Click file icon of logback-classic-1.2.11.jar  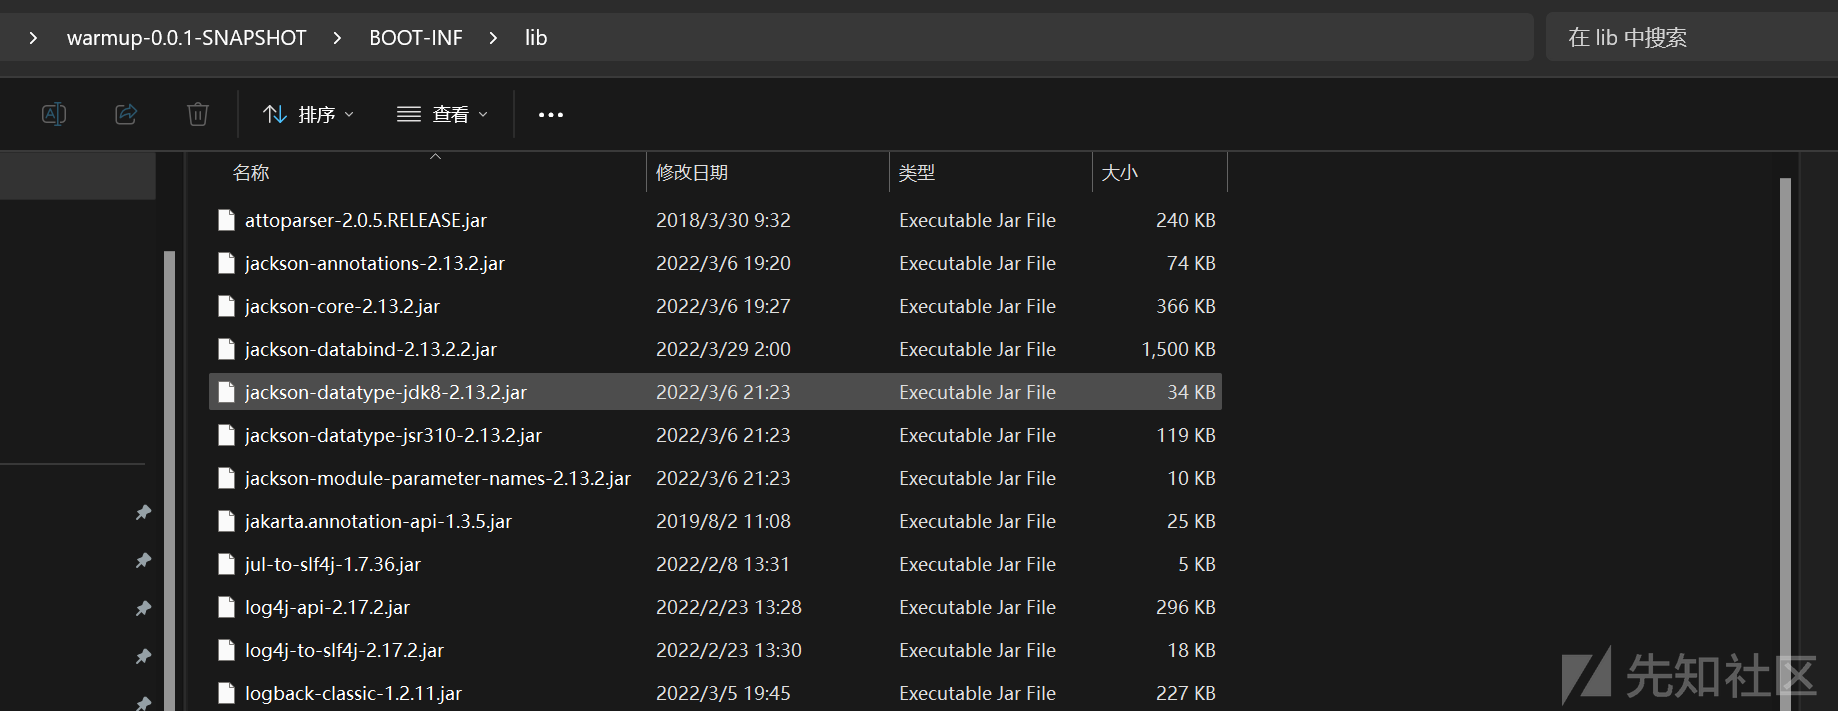227,693
